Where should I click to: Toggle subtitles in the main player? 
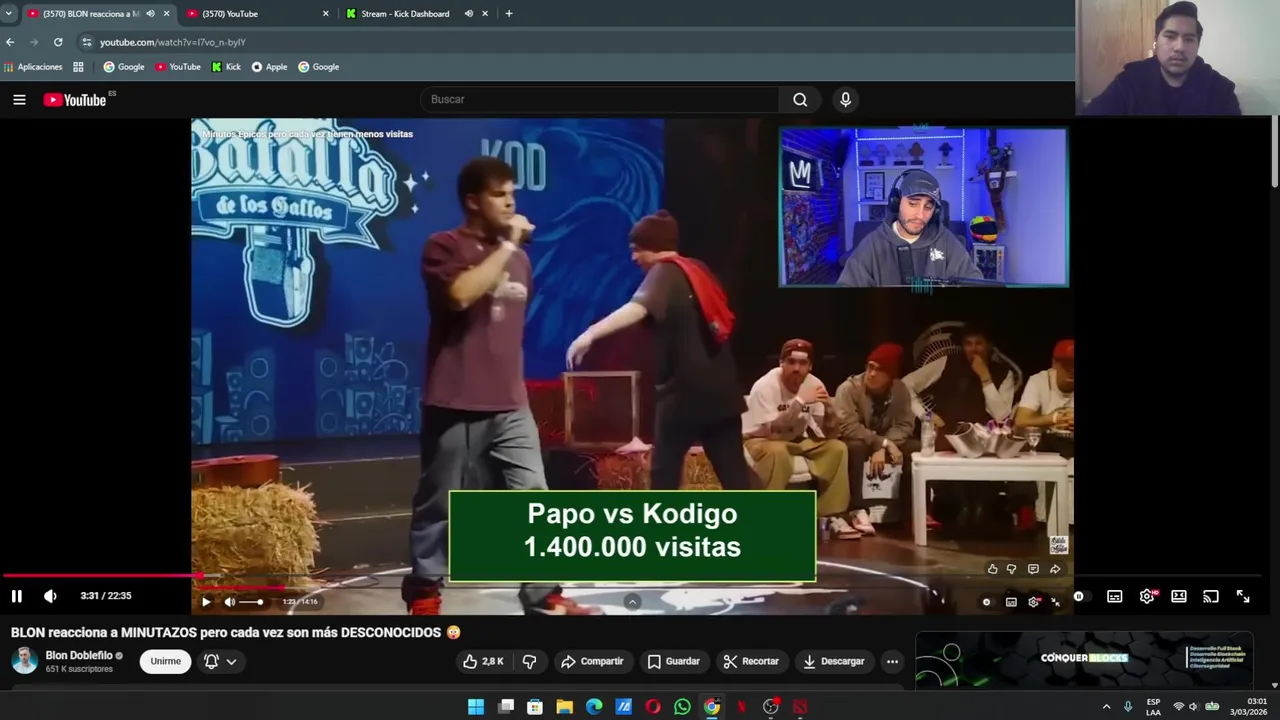point(1114,596)
